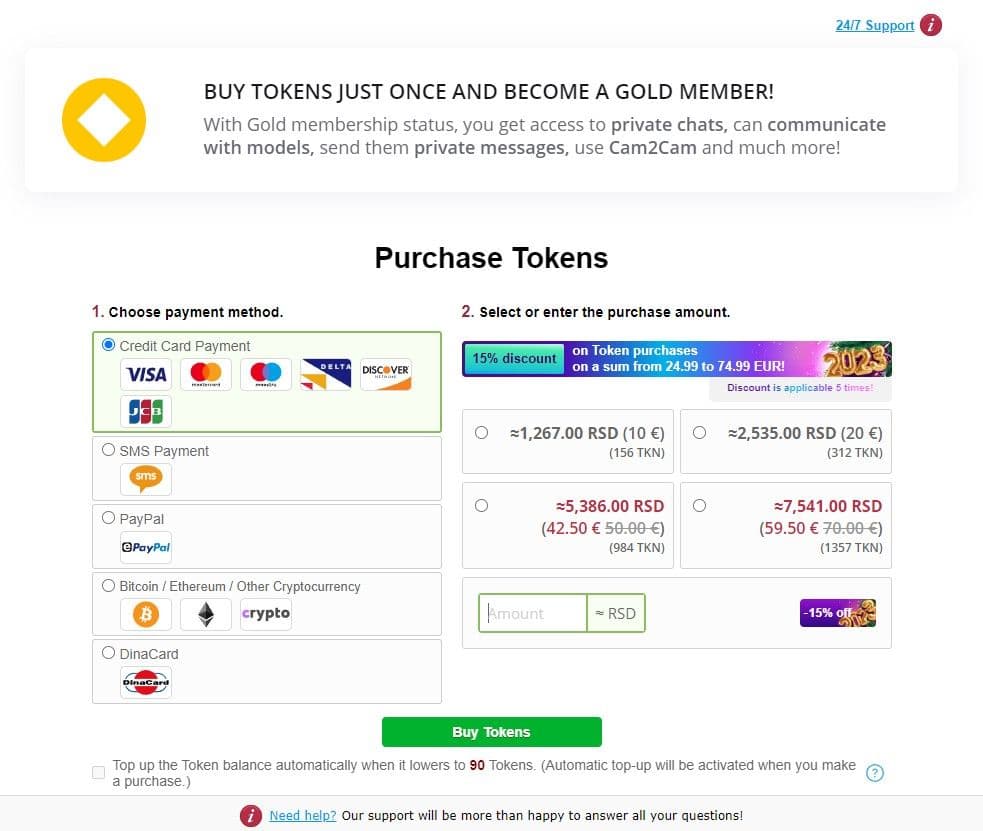Open the 24/7 Support link
The width and height of the screenshot is (983, 831).
(875, 25)
